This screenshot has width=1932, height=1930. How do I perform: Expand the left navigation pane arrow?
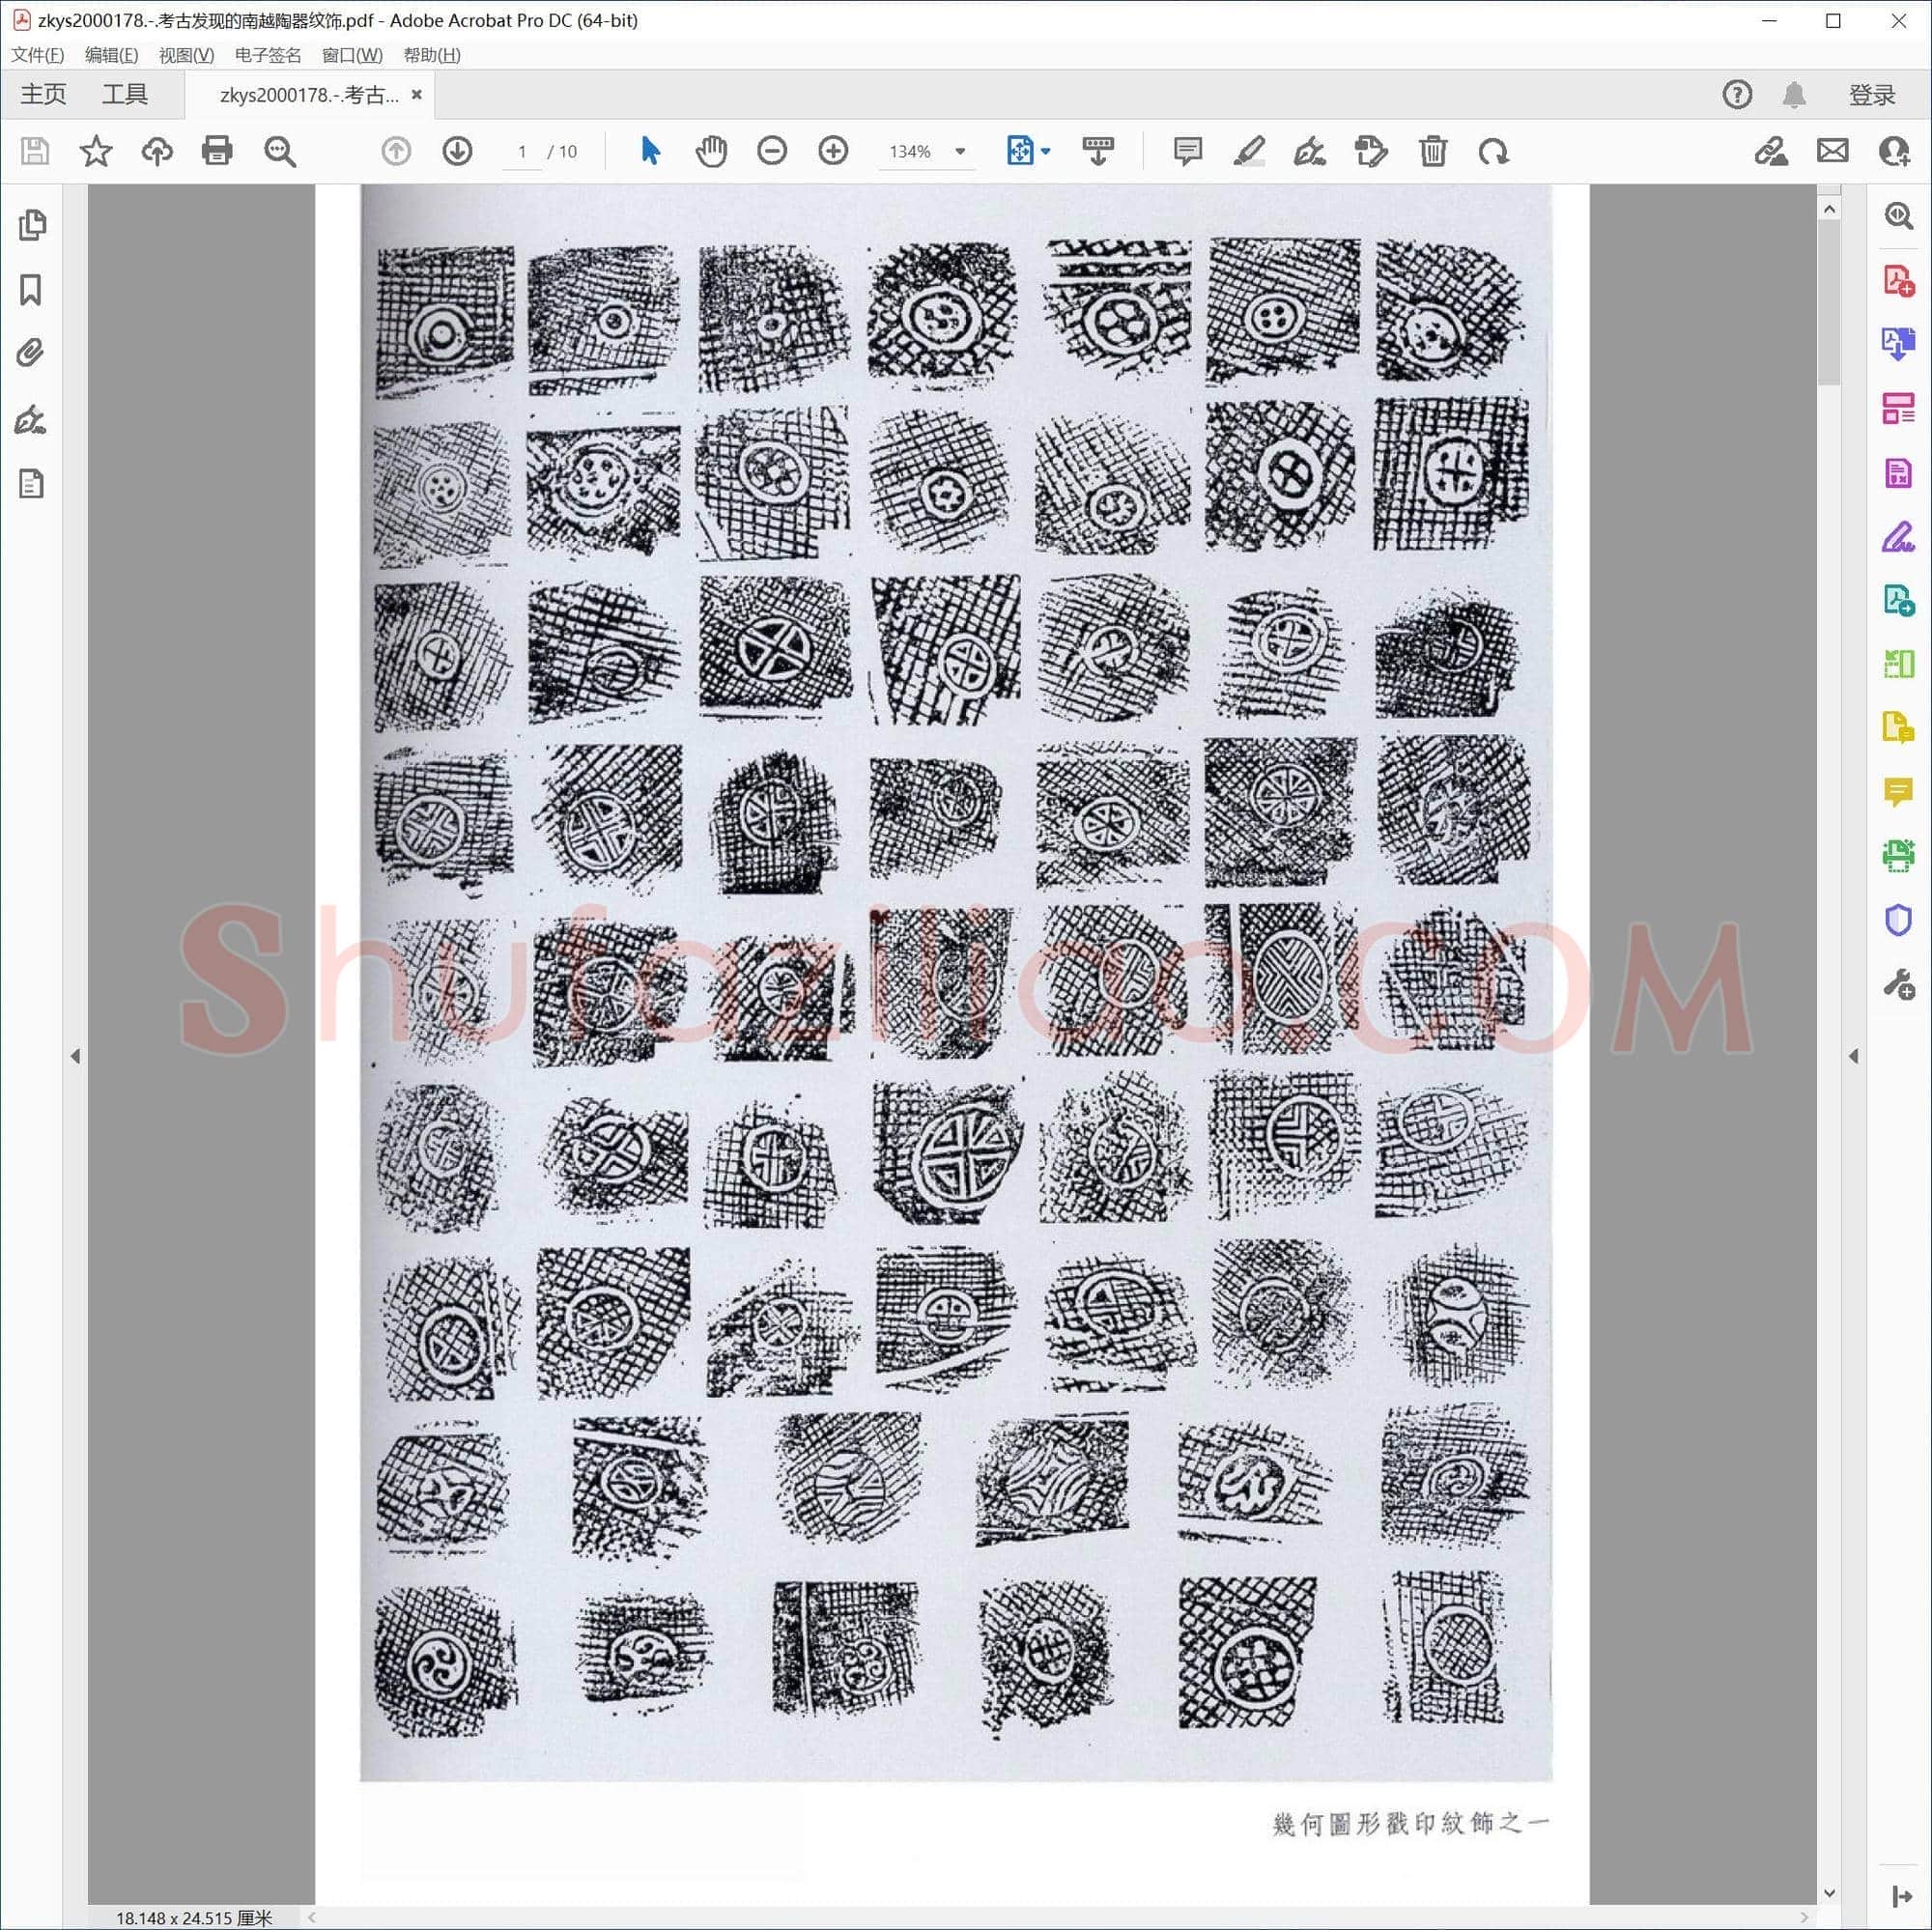click(76, 1056)
